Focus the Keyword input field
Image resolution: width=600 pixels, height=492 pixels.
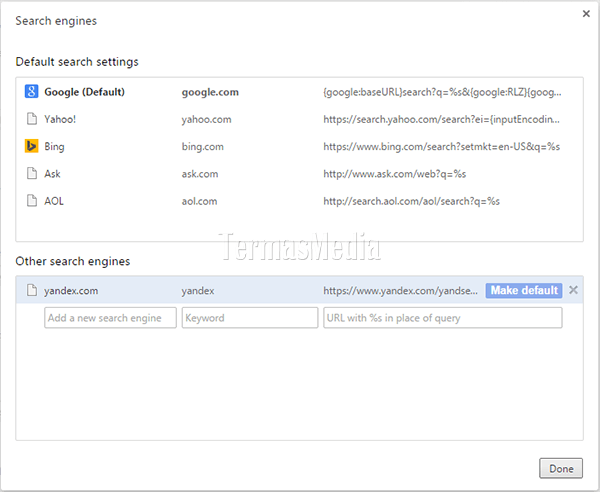click(250, 318)
